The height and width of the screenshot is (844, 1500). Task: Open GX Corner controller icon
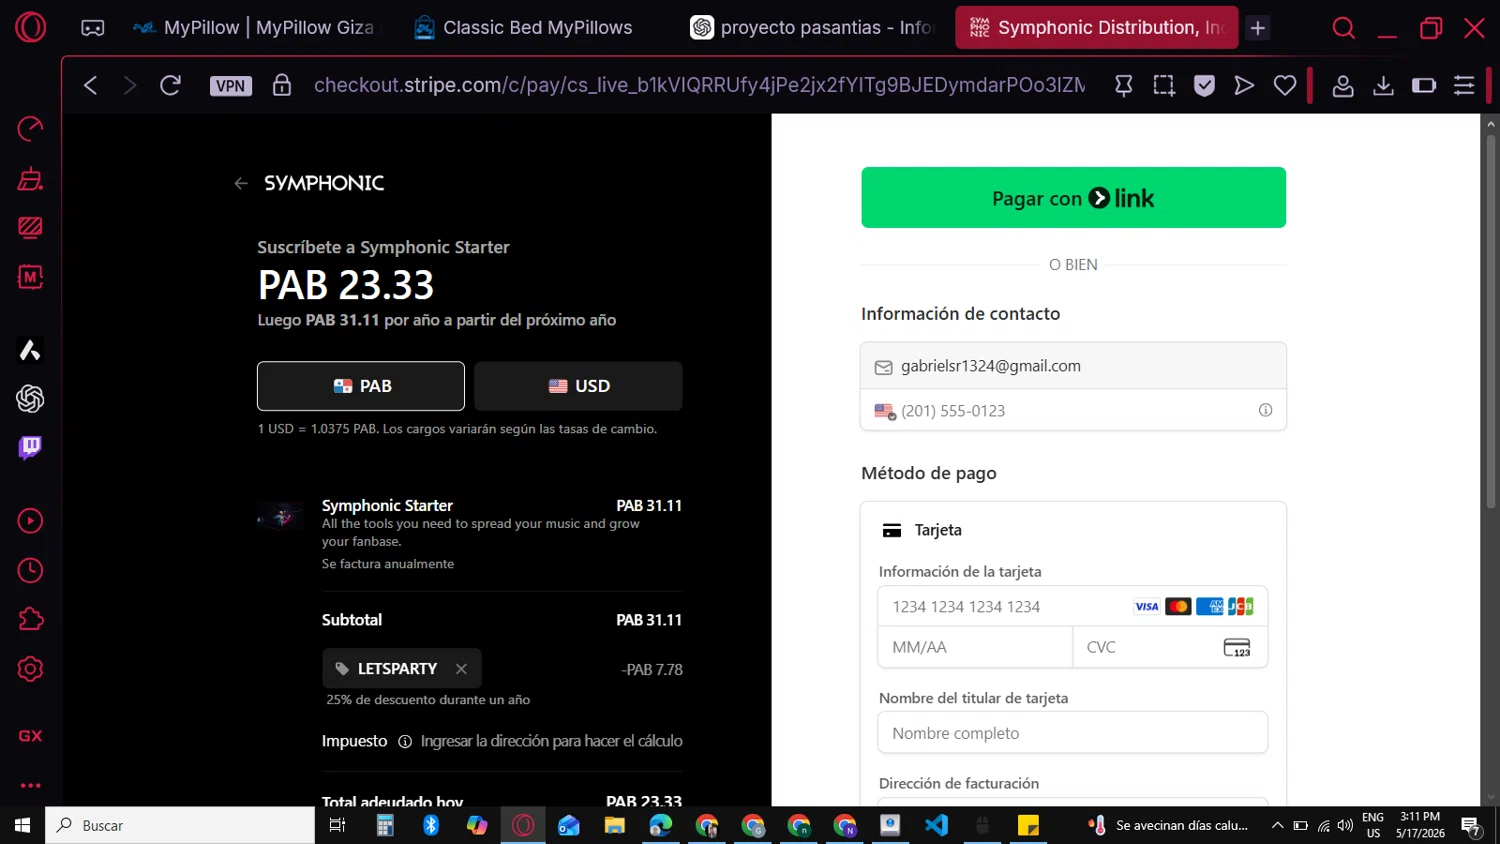93,28
